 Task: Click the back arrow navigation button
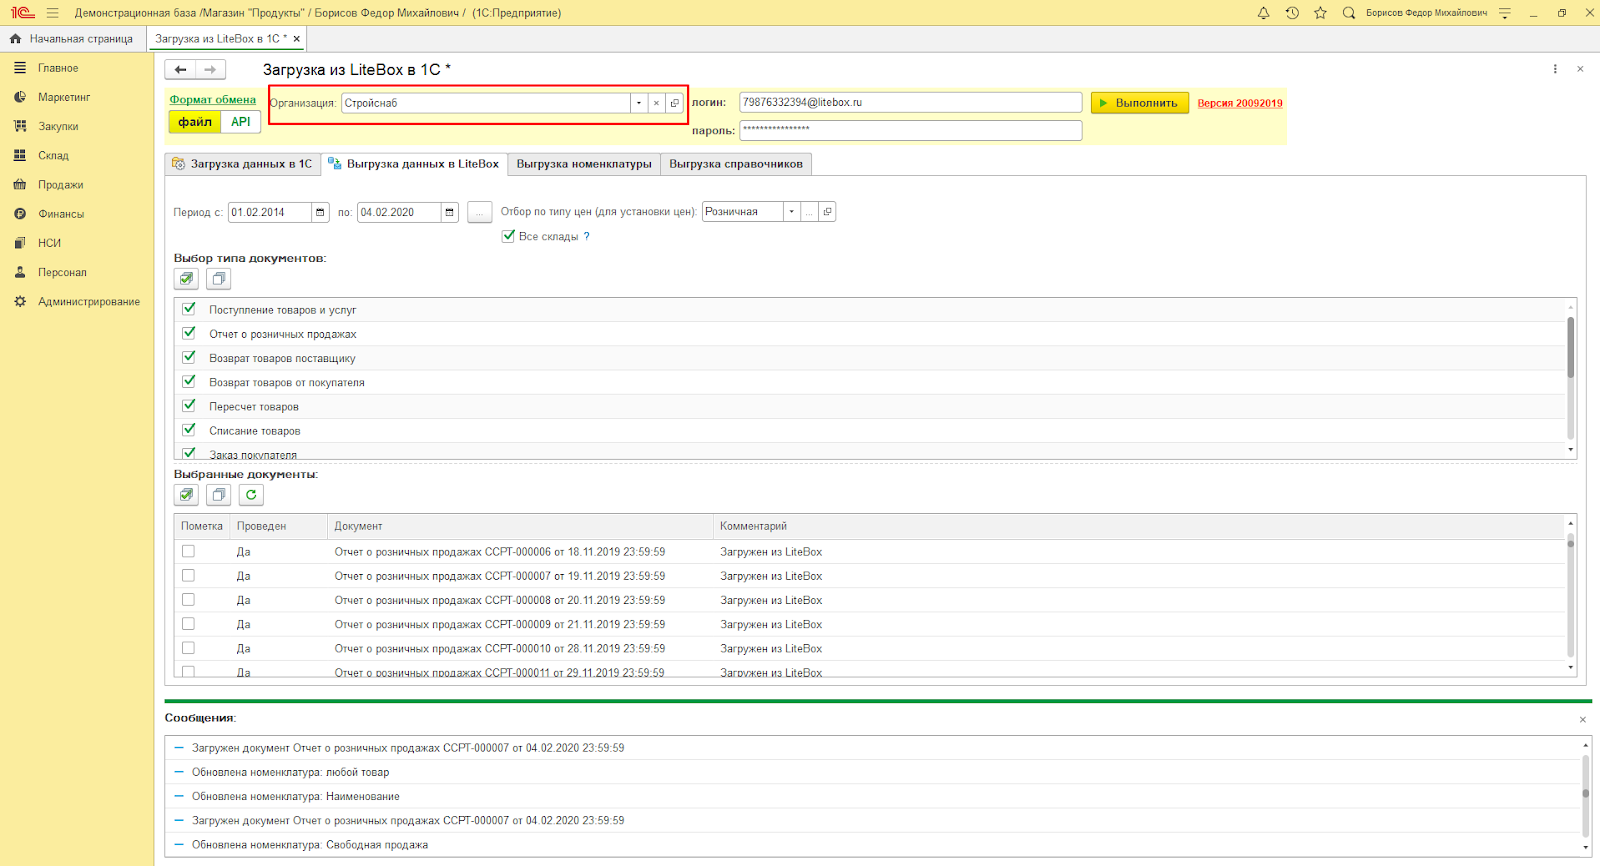point(180,69)
